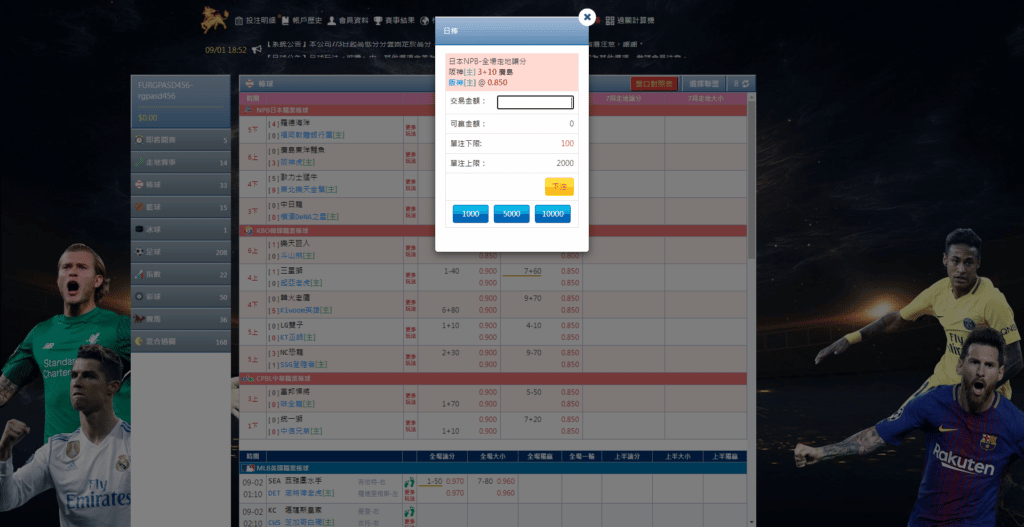
Task: Select 賽馬 horse racing category
Action: point(181,319)
